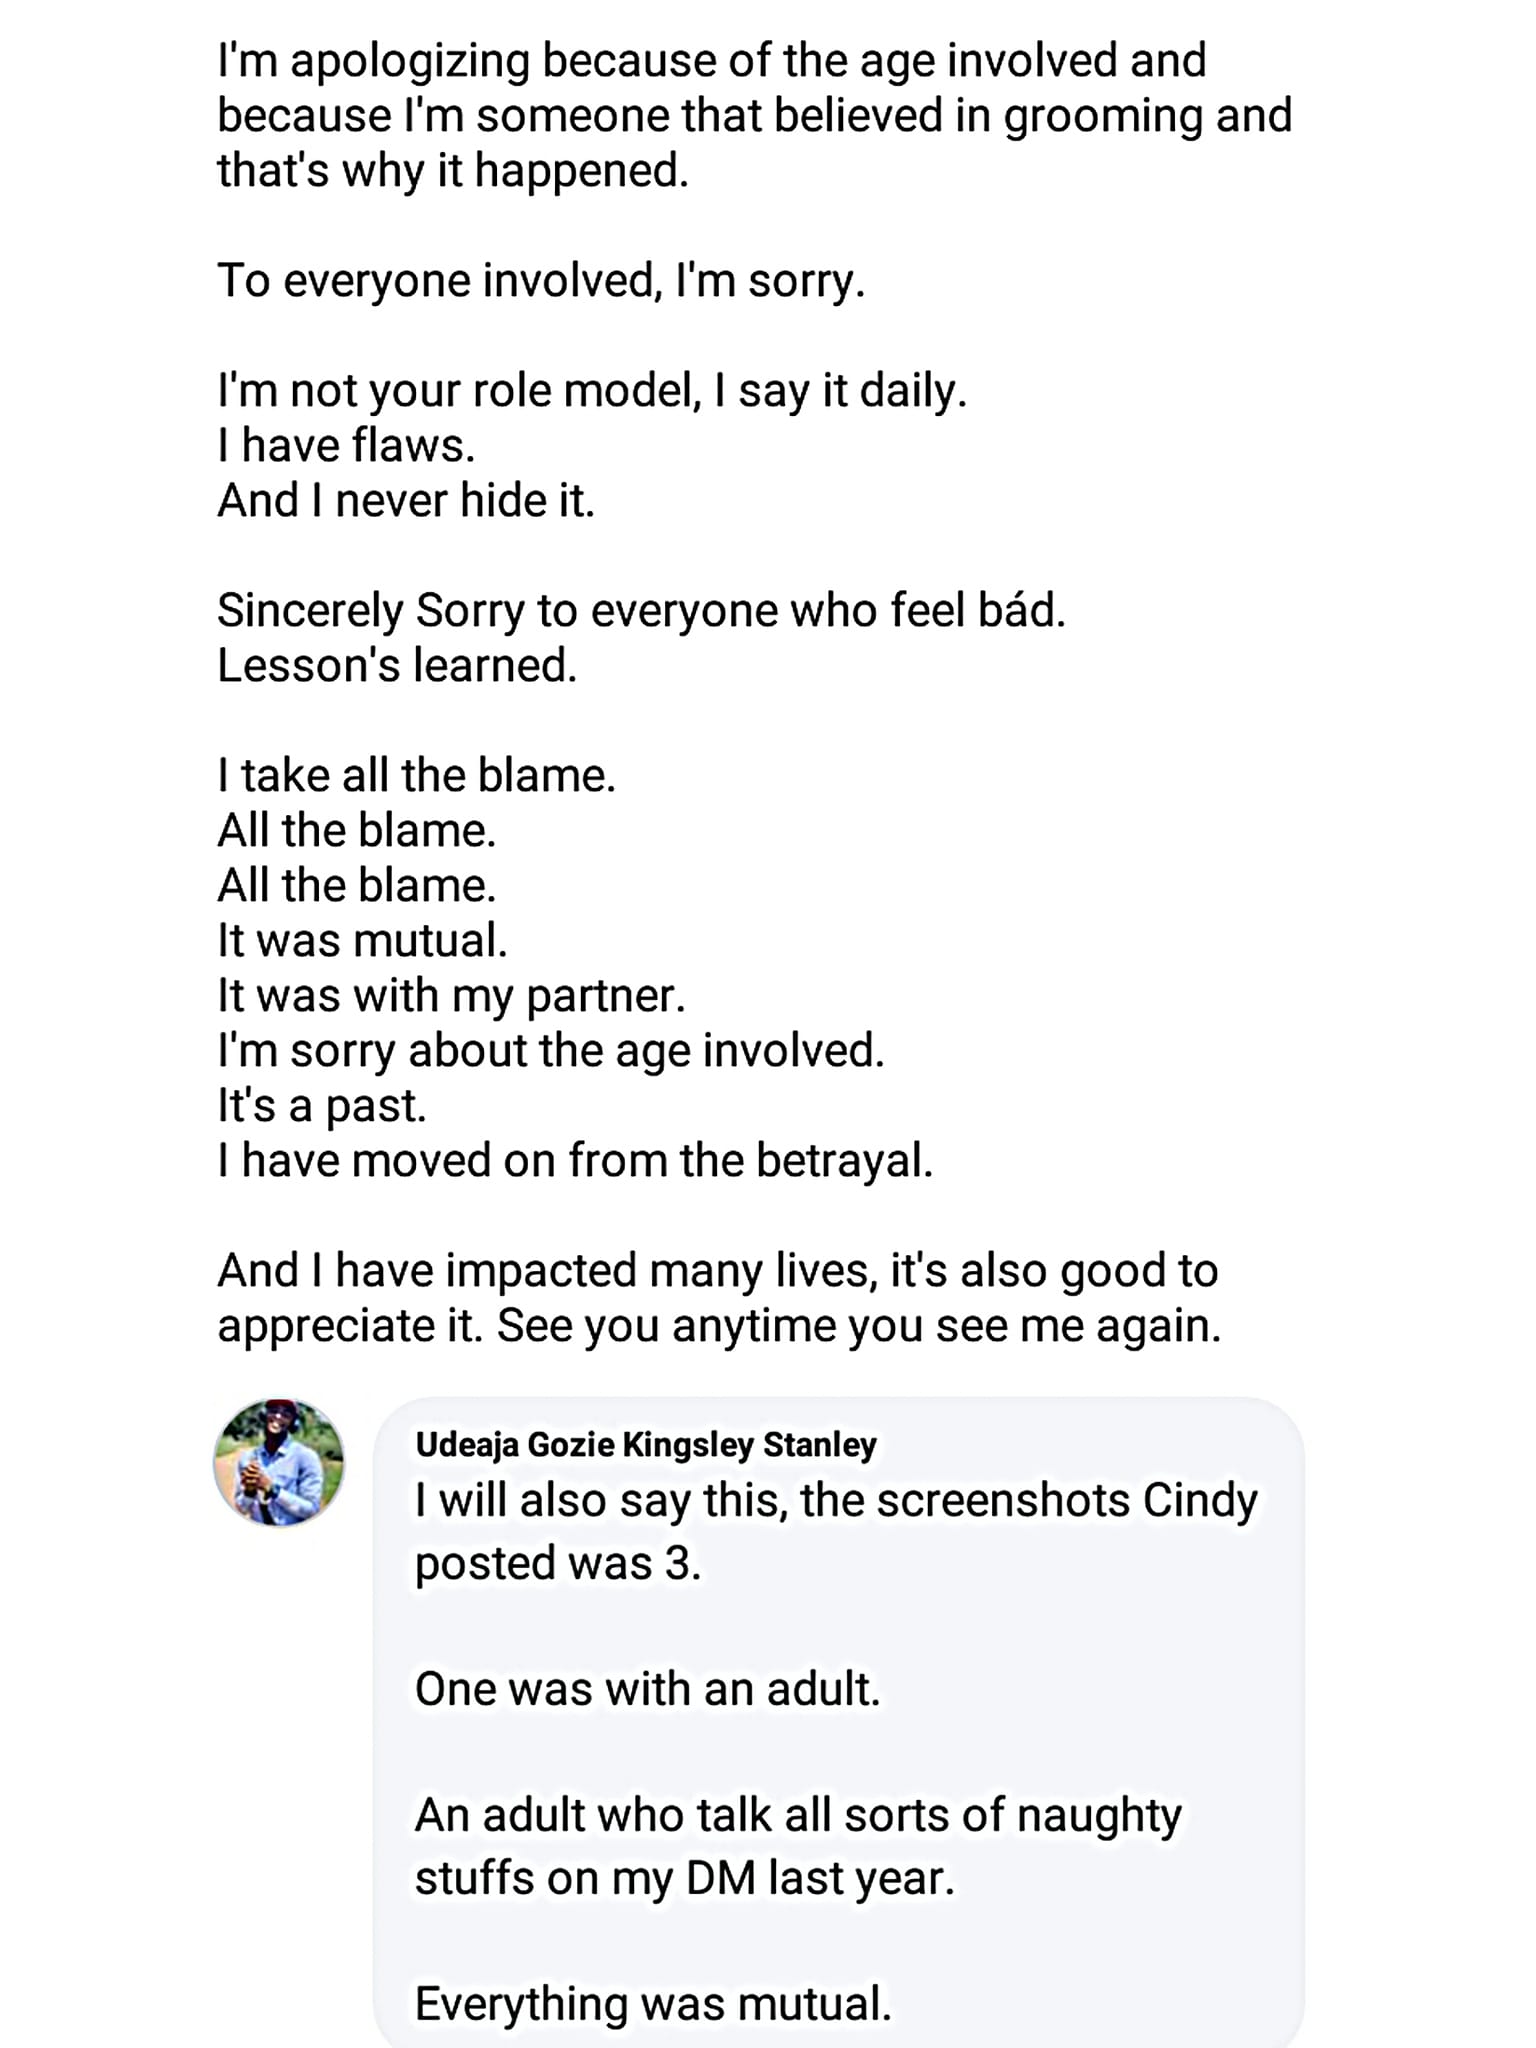1536x2048 pixels.
Task: Tap the "I have flaws" line
Action: (346, 446)
